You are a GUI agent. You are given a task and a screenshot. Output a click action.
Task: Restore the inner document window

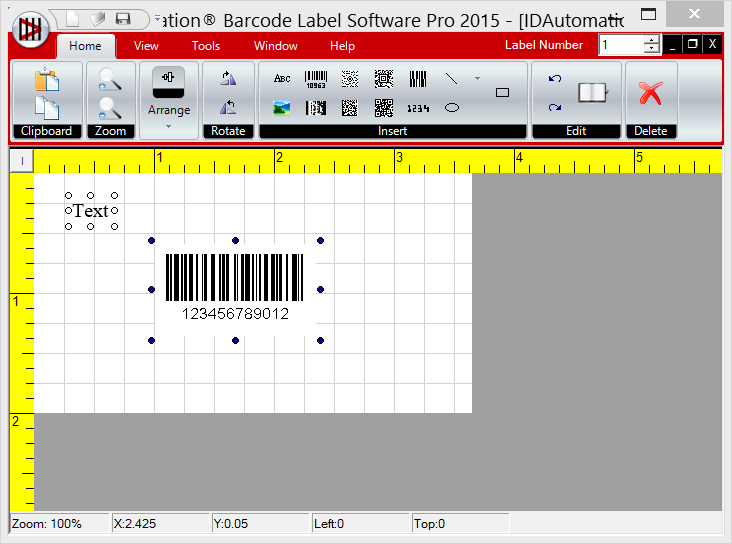pos(692,44)
